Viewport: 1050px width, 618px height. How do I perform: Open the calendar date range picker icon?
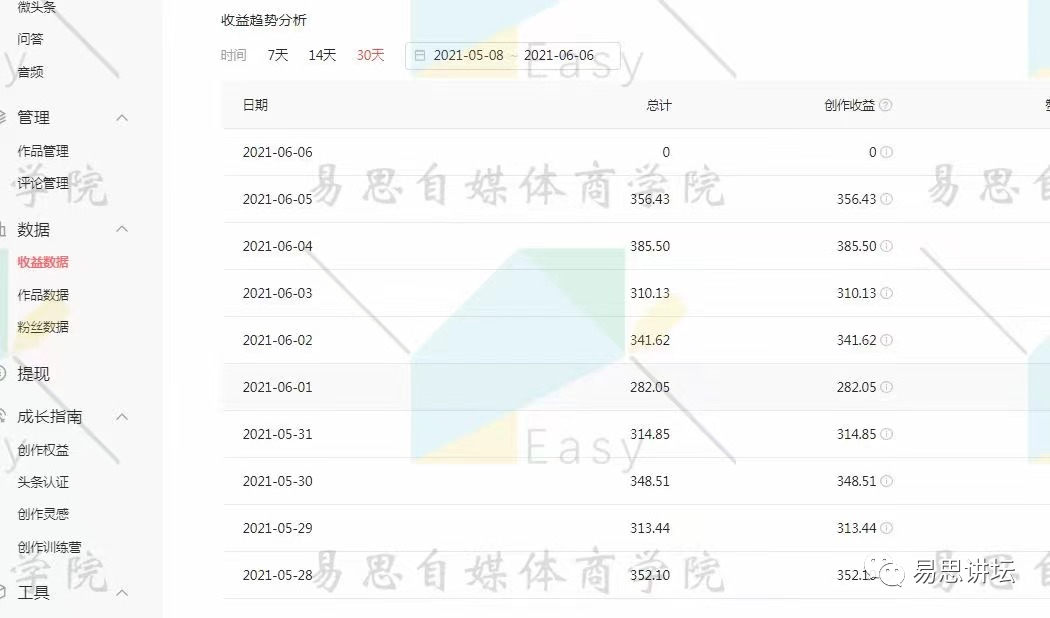[x=419, y=55]
